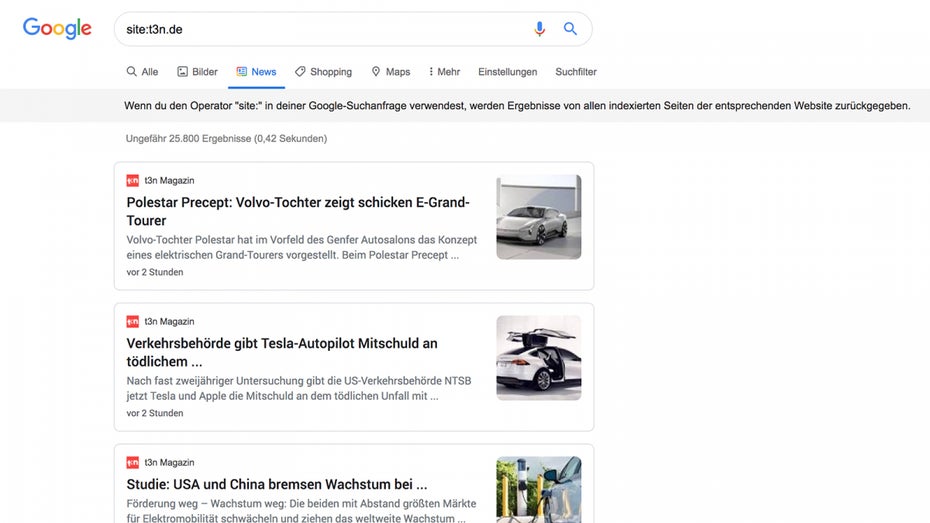The image size is (930, 523).
Task: Click the blue search magnifier button
Action: click(570, 28)
